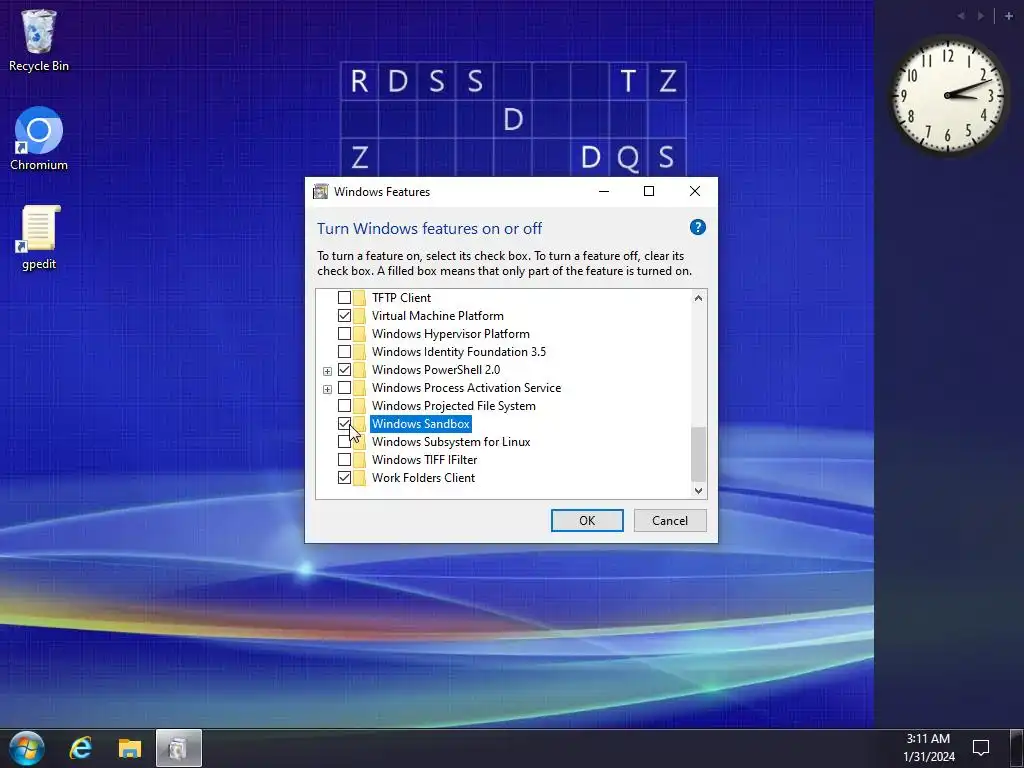Click the plus icon to add gadgets
Image resolution: width=1024 pixels, height=768 pixels.
click(x=1008, y=16)
